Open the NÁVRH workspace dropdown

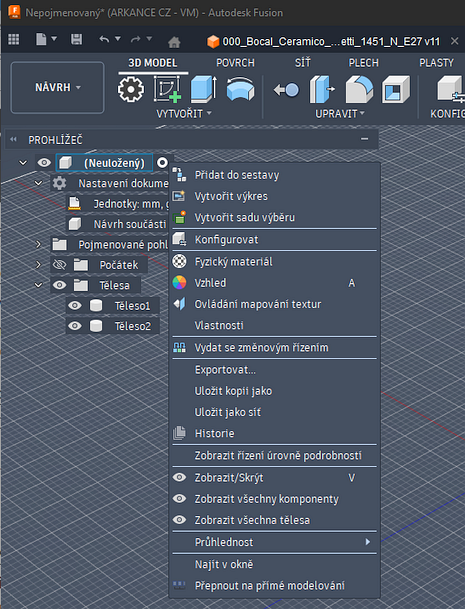tap(57, 87)
